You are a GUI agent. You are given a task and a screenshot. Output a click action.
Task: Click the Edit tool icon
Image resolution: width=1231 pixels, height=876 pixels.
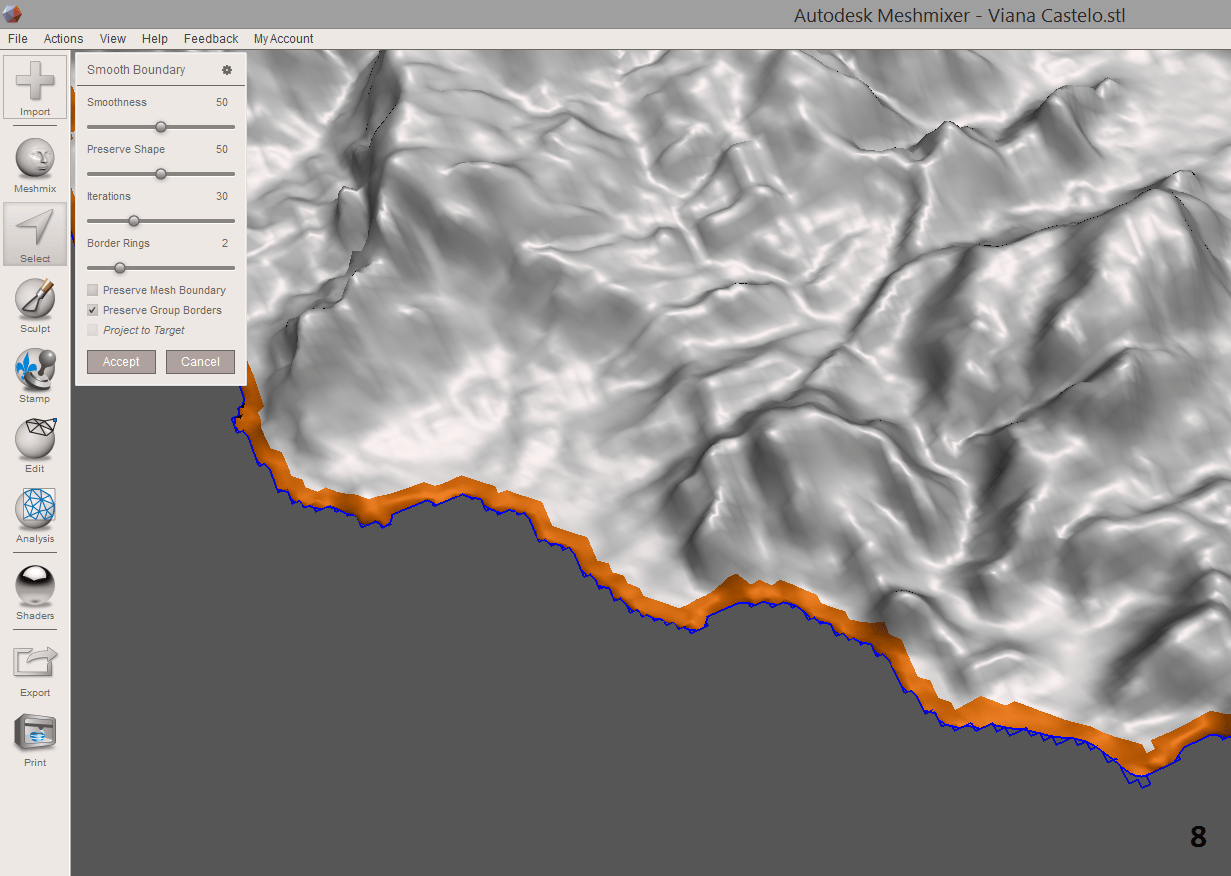pos(34,438)
